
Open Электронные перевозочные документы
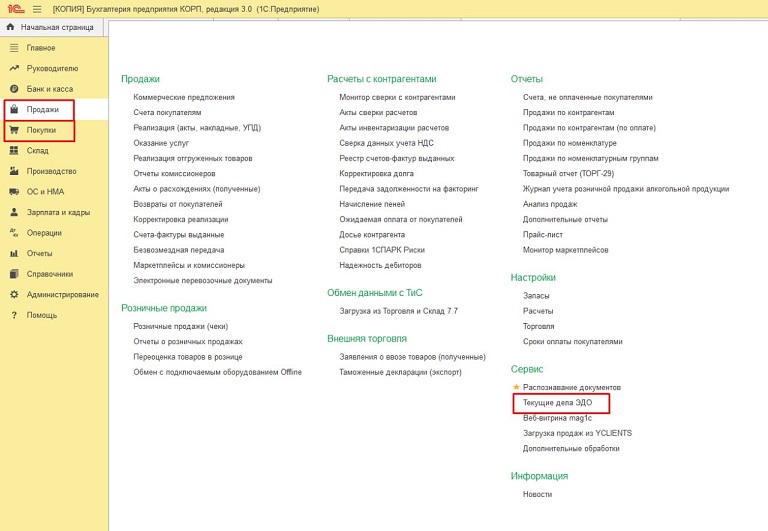click(203, 280)
